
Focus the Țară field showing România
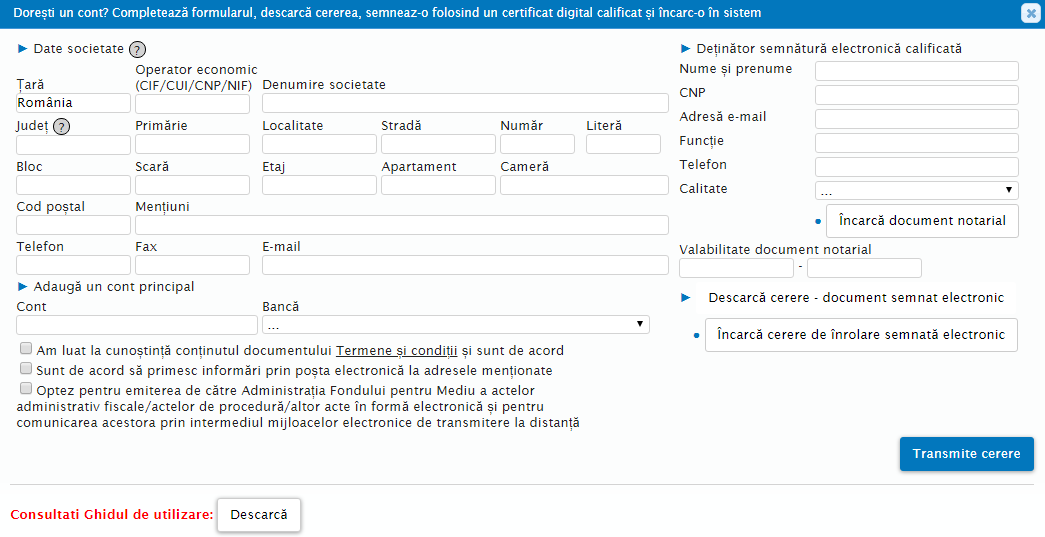click(73, 103)
